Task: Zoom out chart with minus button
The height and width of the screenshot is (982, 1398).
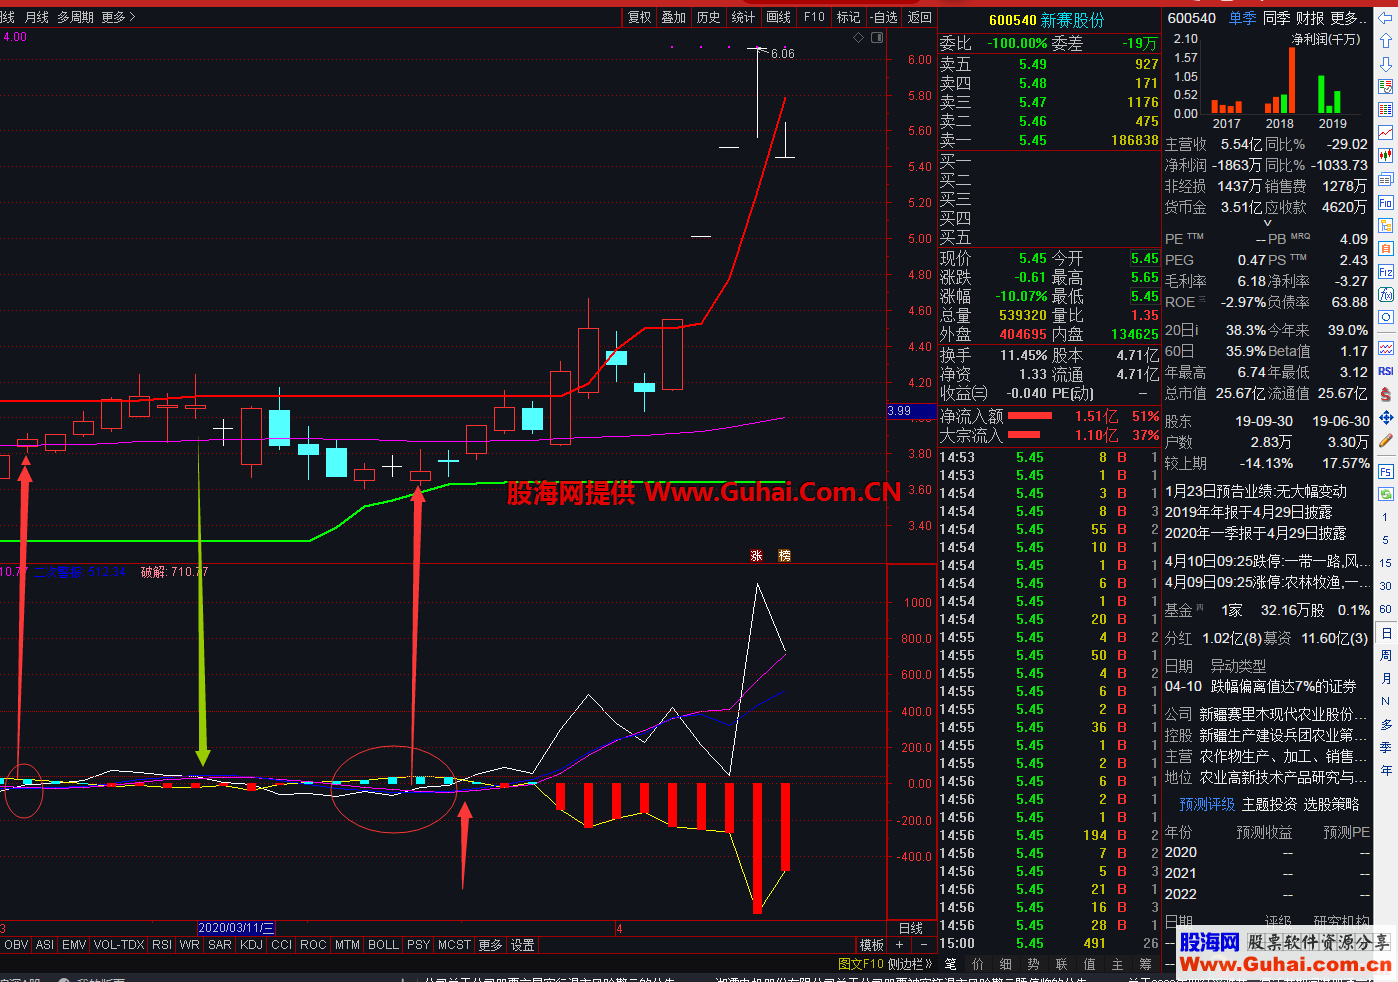Action: coord(923,944)
